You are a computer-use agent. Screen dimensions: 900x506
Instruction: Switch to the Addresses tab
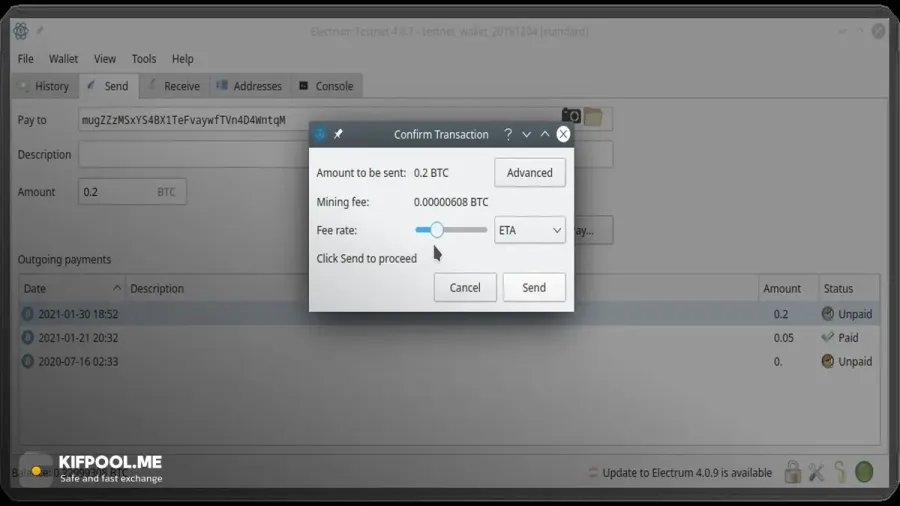tap(249, 86)
